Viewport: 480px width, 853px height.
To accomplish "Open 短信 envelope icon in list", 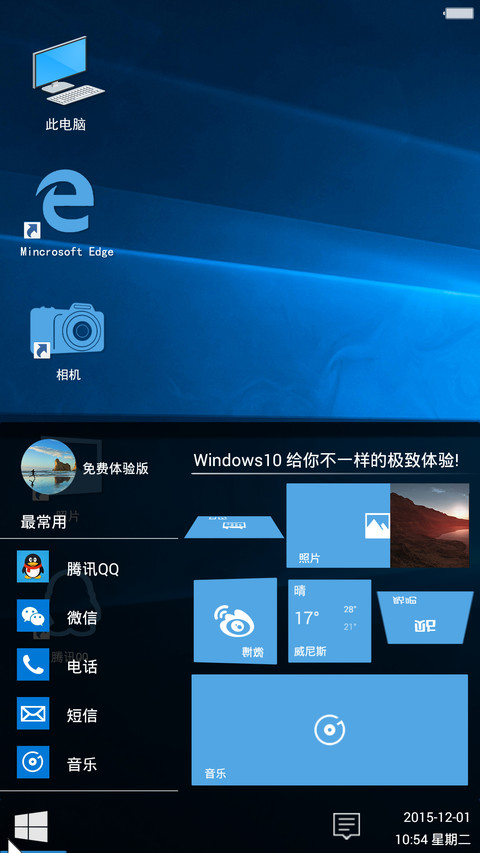I will 33,713.
